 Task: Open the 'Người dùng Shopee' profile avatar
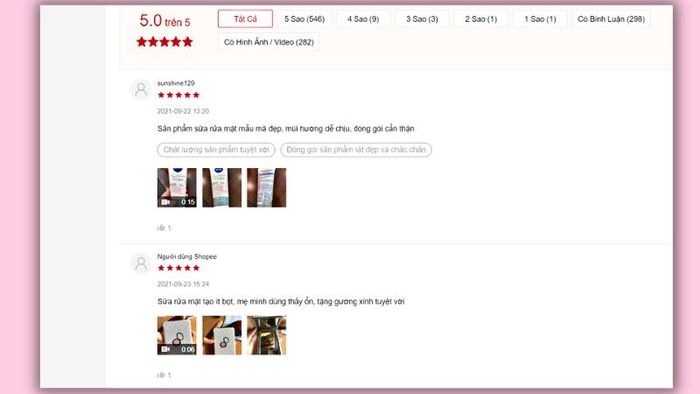(x=141, y=262)
